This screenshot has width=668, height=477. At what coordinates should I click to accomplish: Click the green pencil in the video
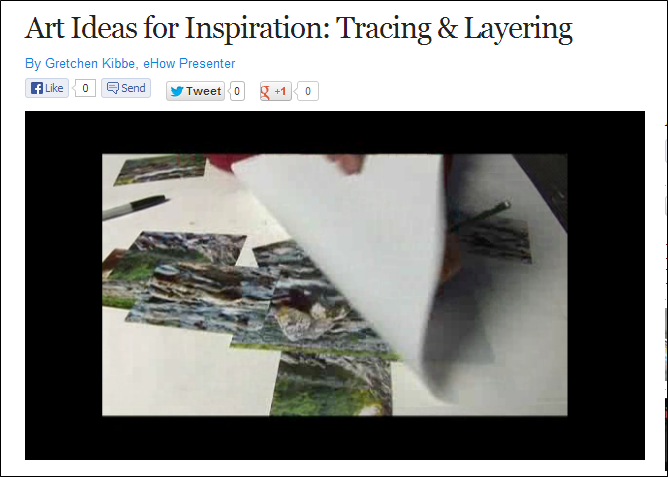[479, 216]
